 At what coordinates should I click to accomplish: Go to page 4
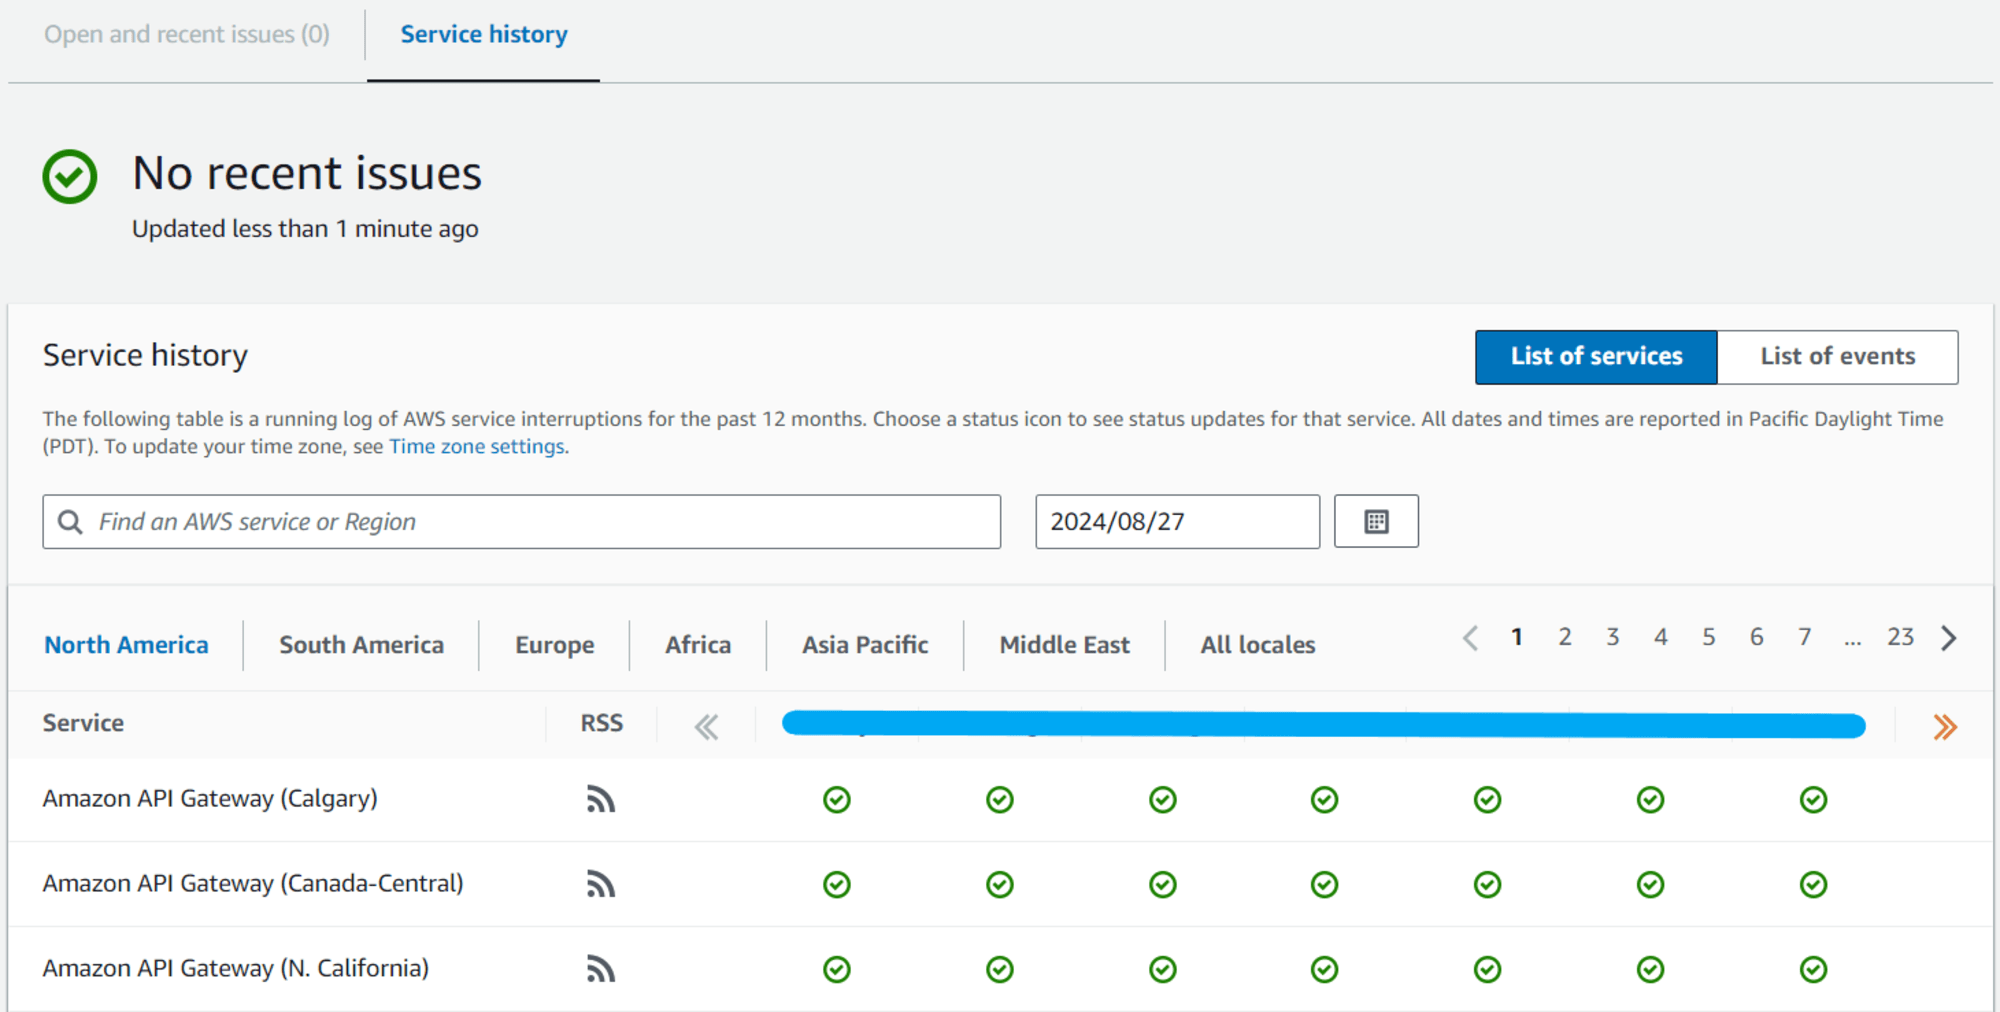click(1661, 637)
